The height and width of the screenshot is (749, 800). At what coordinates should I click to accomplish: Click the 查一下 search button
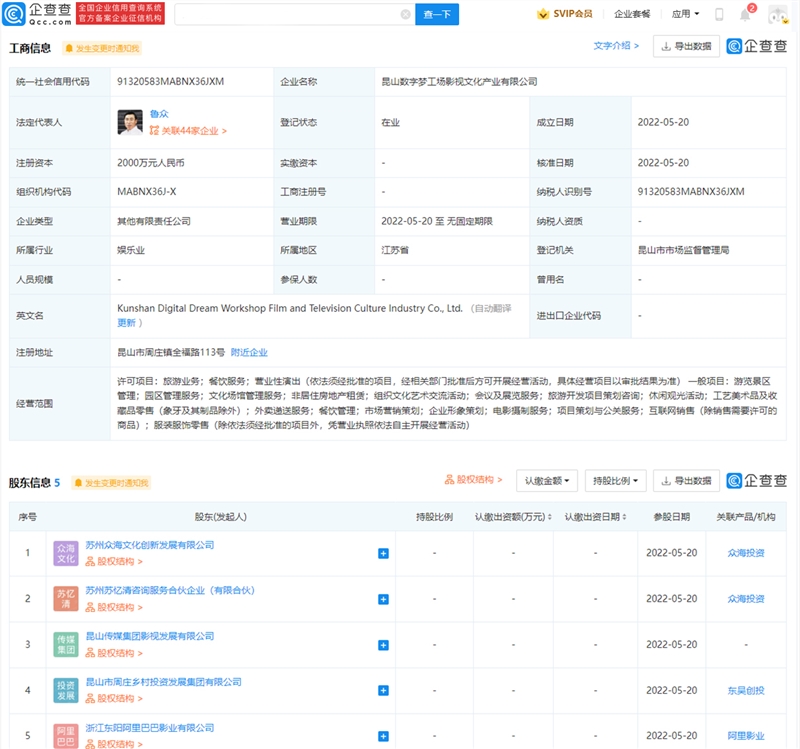coord(437,14)
